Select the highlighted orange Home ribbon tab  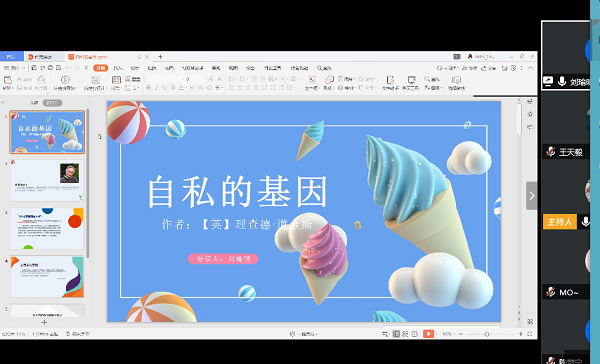[101, 68]
